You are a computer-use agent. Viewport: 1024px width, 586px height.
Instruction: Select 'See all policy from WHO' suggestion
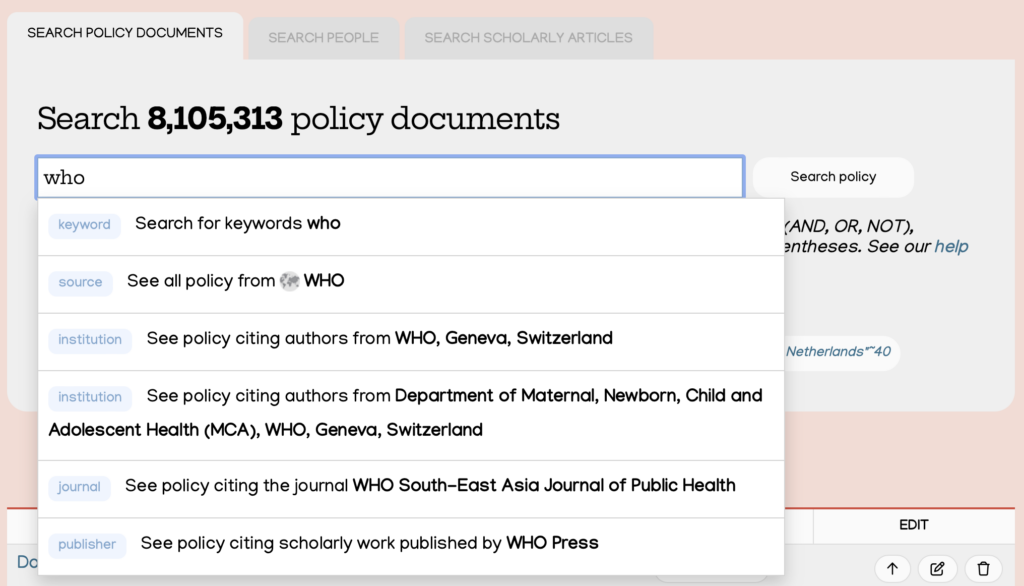point(411,284)
